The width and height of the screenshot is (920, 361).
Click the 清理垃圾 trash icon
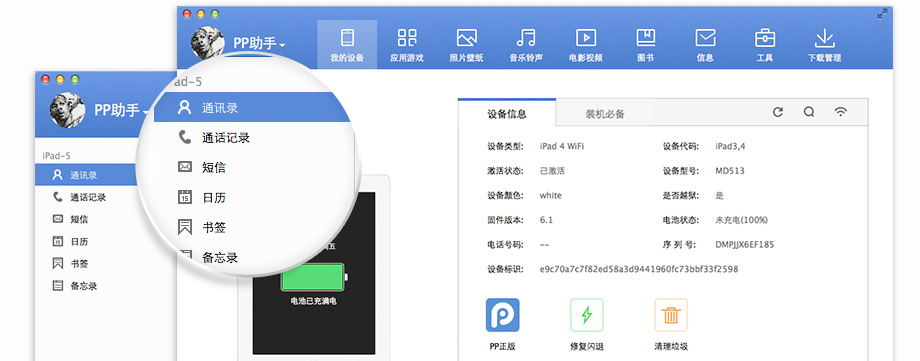point(671,315)
